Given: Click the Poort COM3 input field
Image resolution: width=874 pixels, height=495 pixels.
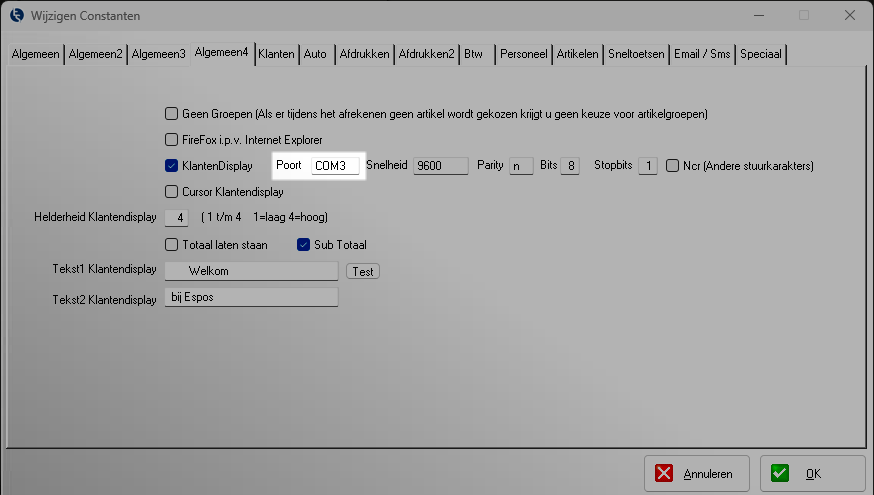Looking at the screenshot, I should (x=334, y=166).
